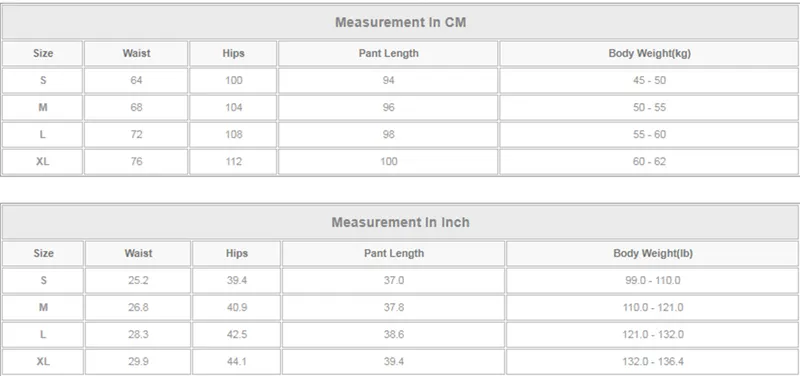The height and width of the screenshot is (376, 800).
Task: Select the XL size cell in Inch table
Action: [x=43, y=361]
